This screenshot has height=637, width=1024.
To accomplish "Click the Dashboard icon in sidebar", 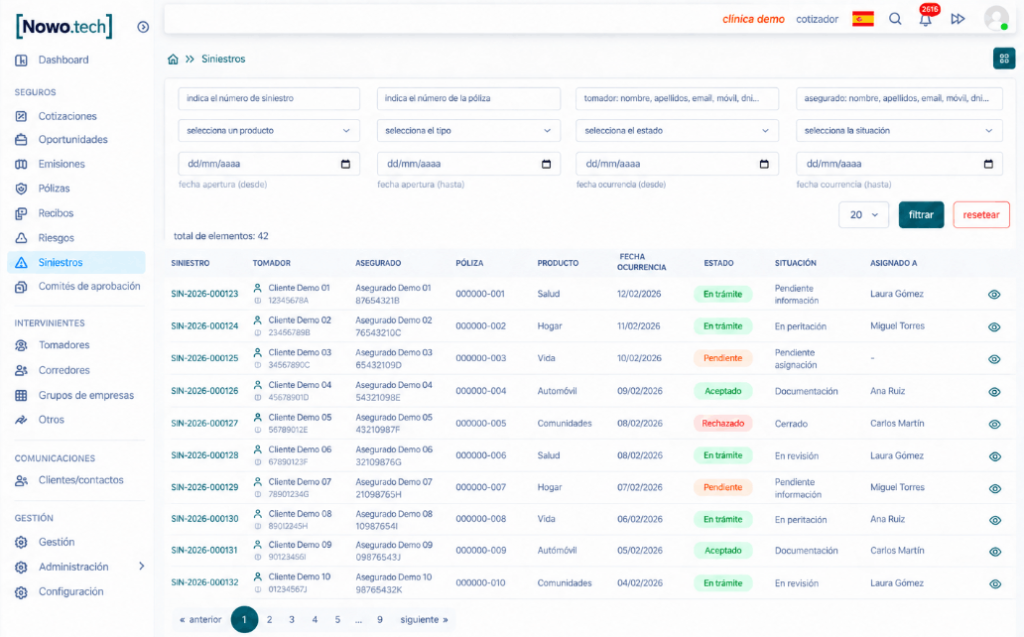I will click(x=22, y=60).
